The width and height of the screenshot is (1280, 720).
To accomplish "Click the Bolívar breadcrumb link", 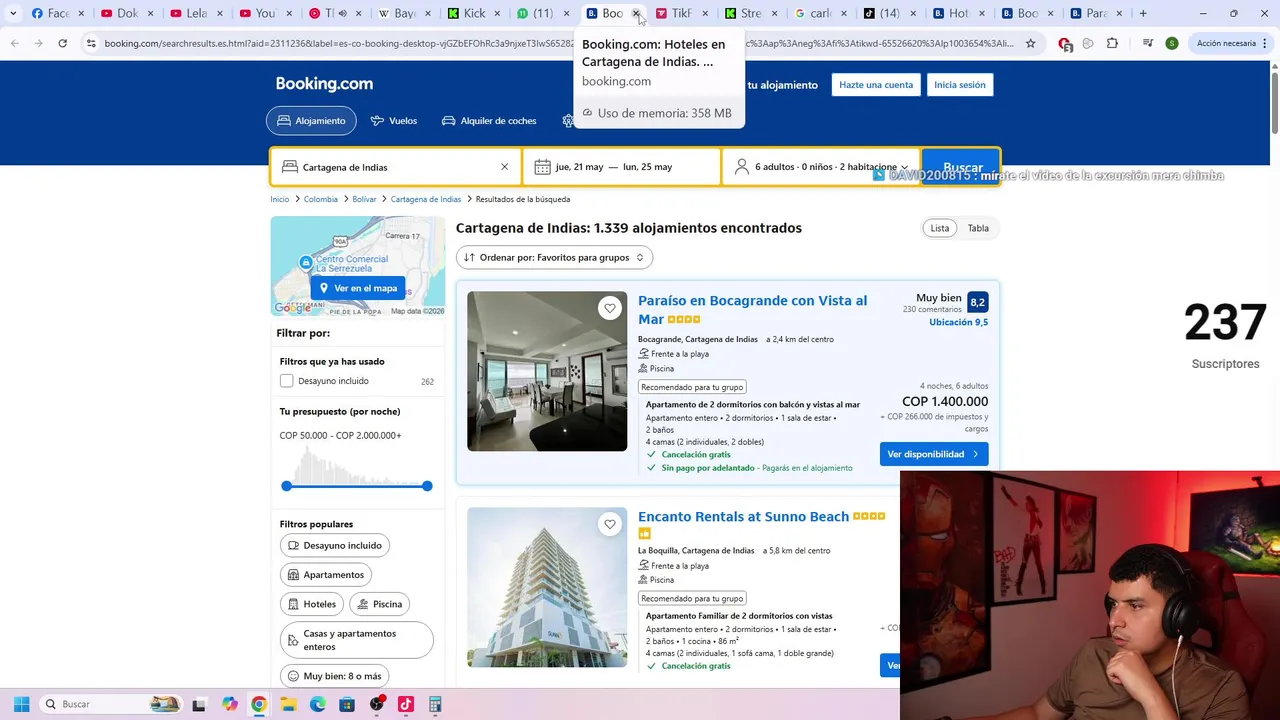I will tap(364, 199).
